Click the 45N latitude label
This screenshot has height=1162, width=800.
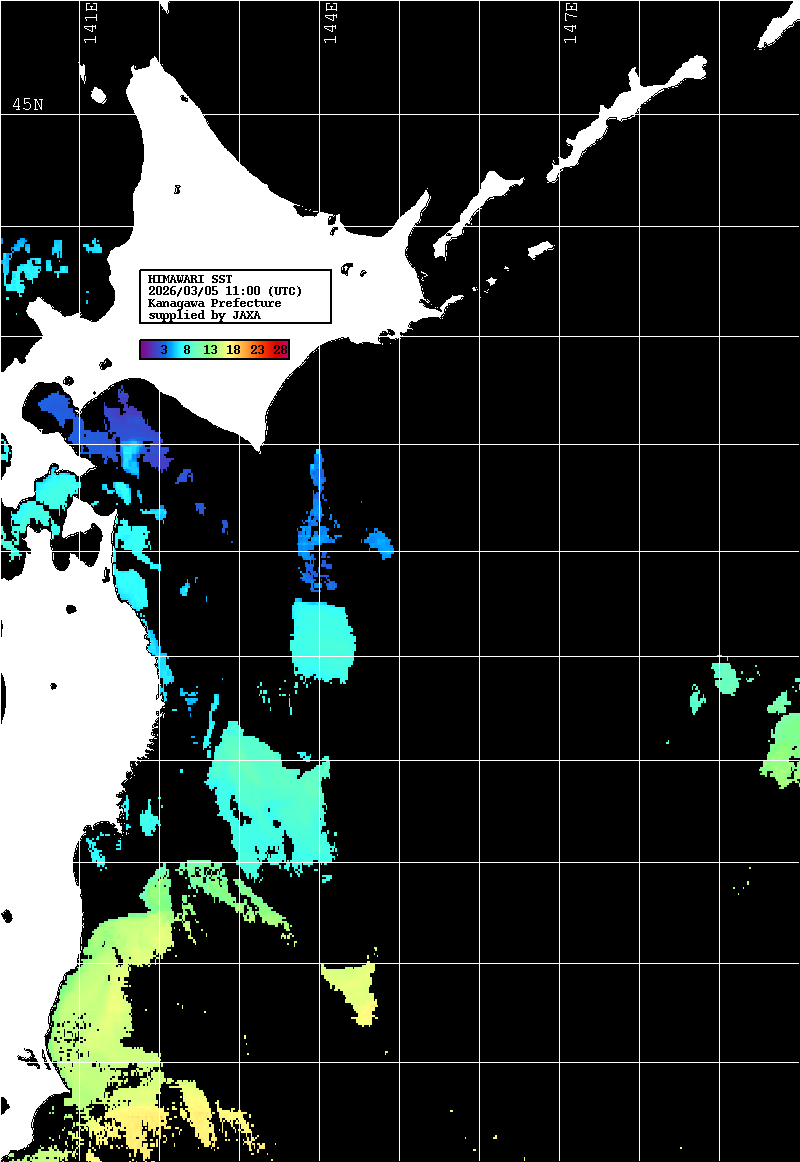[28, 105]
